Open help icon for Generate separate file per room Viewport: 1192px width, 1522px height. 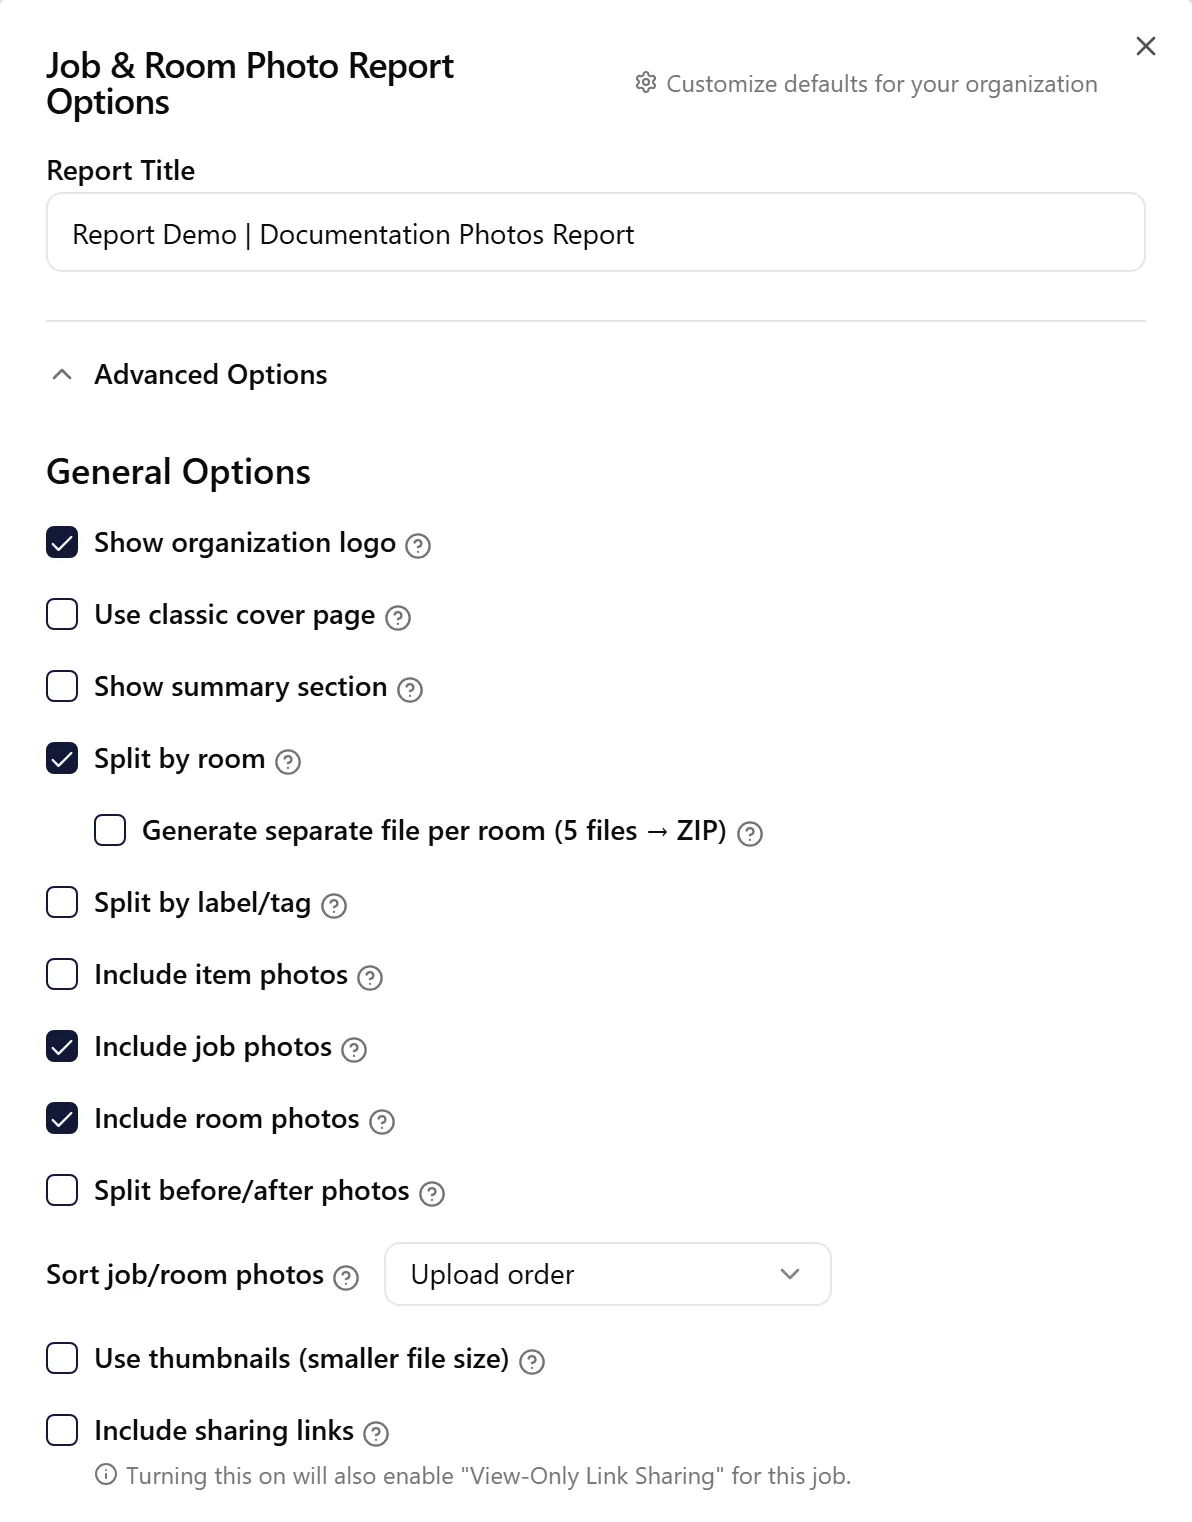(750, 834)
